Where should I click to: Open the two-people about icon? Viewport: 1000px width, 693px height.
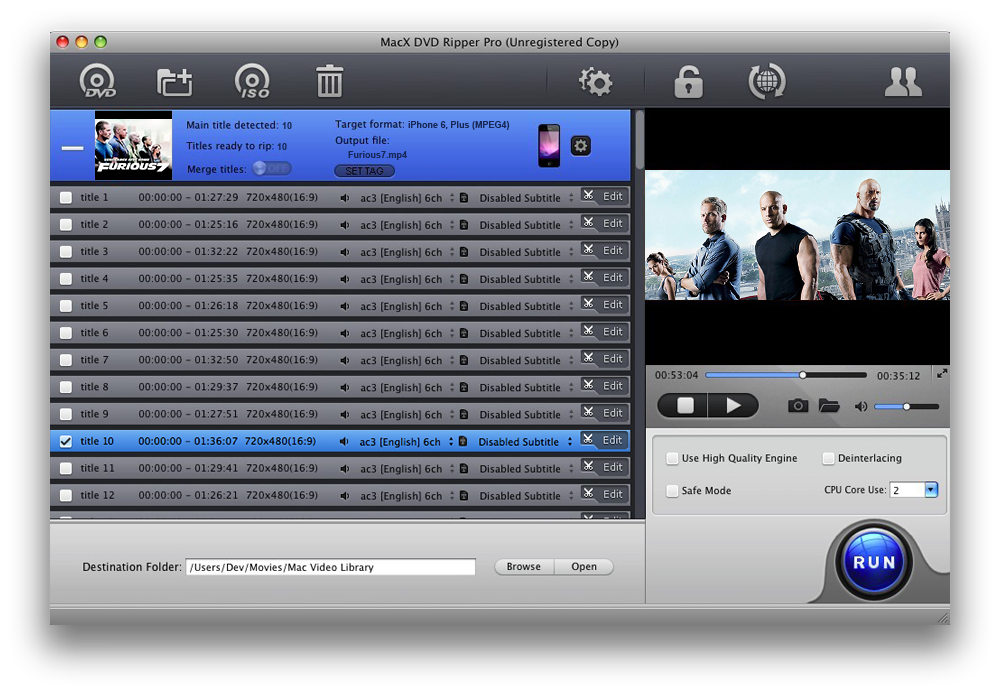tap(903, 82)
